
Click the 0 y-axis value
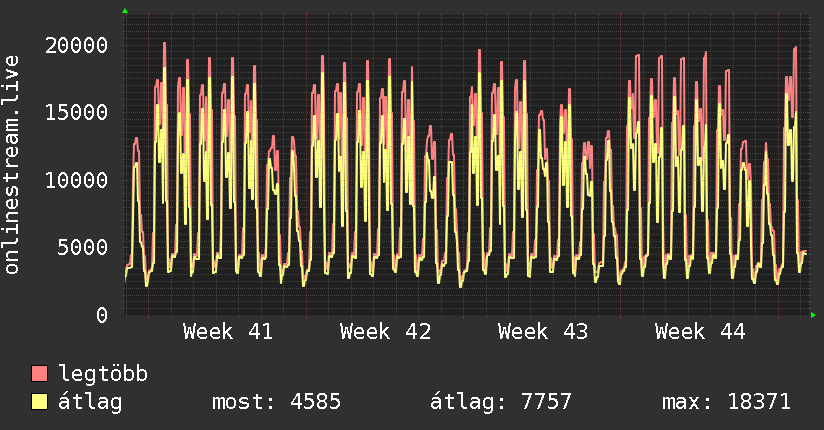pos(102,315)
